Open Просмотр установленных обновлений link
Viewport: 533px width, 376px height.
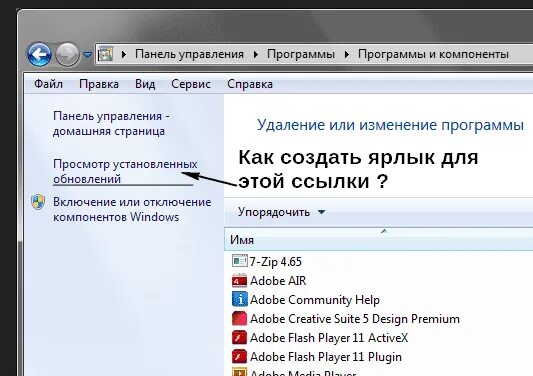coord(125,171)
